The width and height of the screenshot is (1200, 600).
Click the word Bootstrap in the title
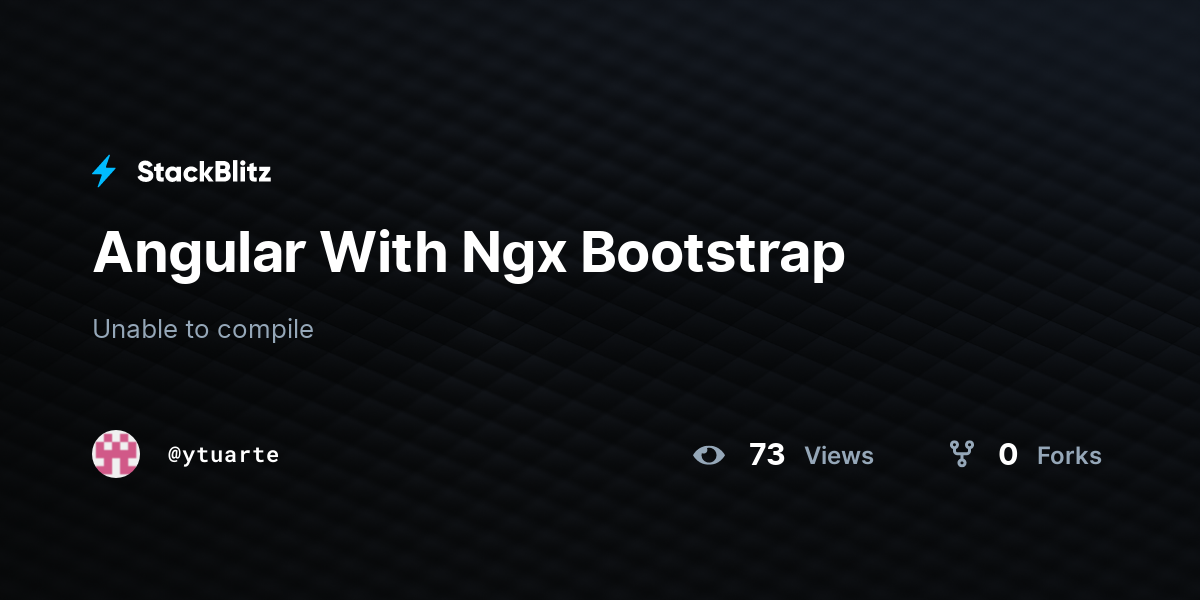(x=713, y=254)
